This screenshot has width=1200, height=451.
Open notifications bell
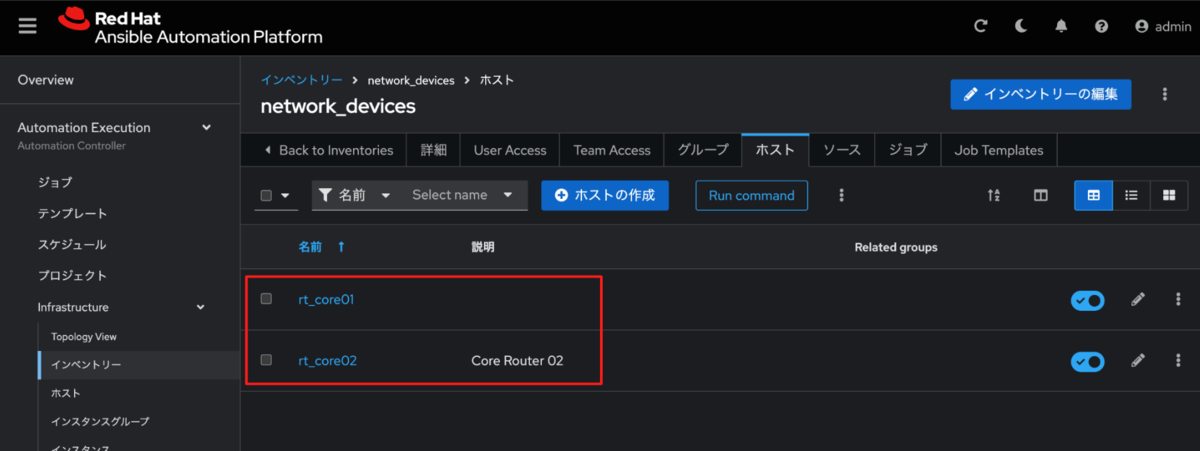pos(1061,27)
